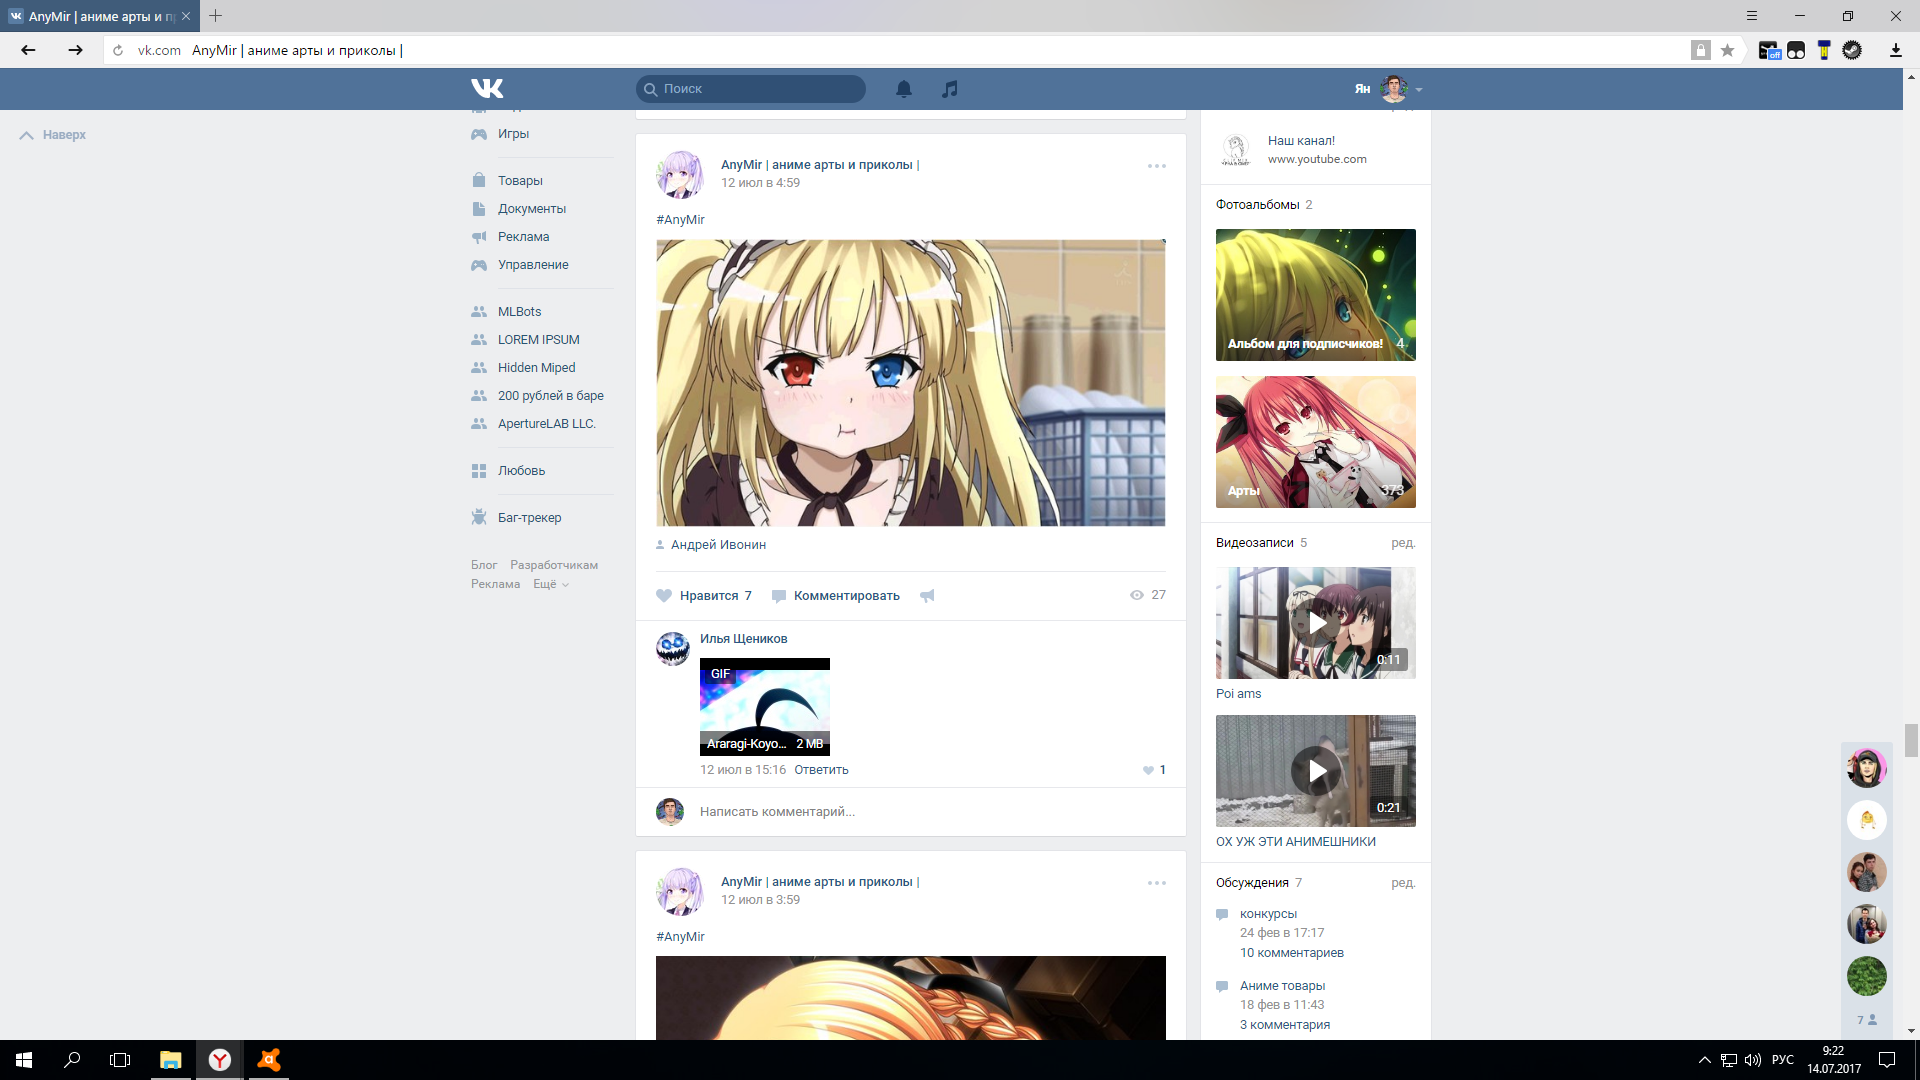Click the Наверх back-to-top button
1920x1080 pixels.
[53, 135]
